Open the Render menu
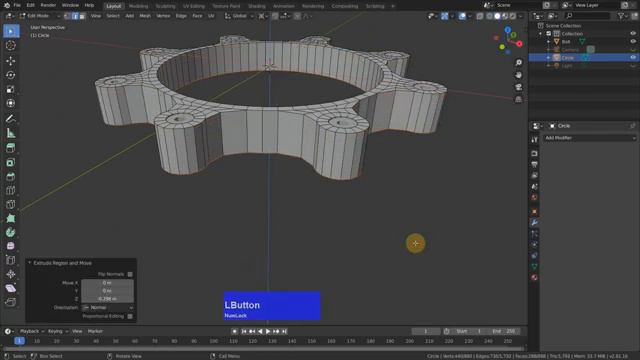 pos(48,5)
